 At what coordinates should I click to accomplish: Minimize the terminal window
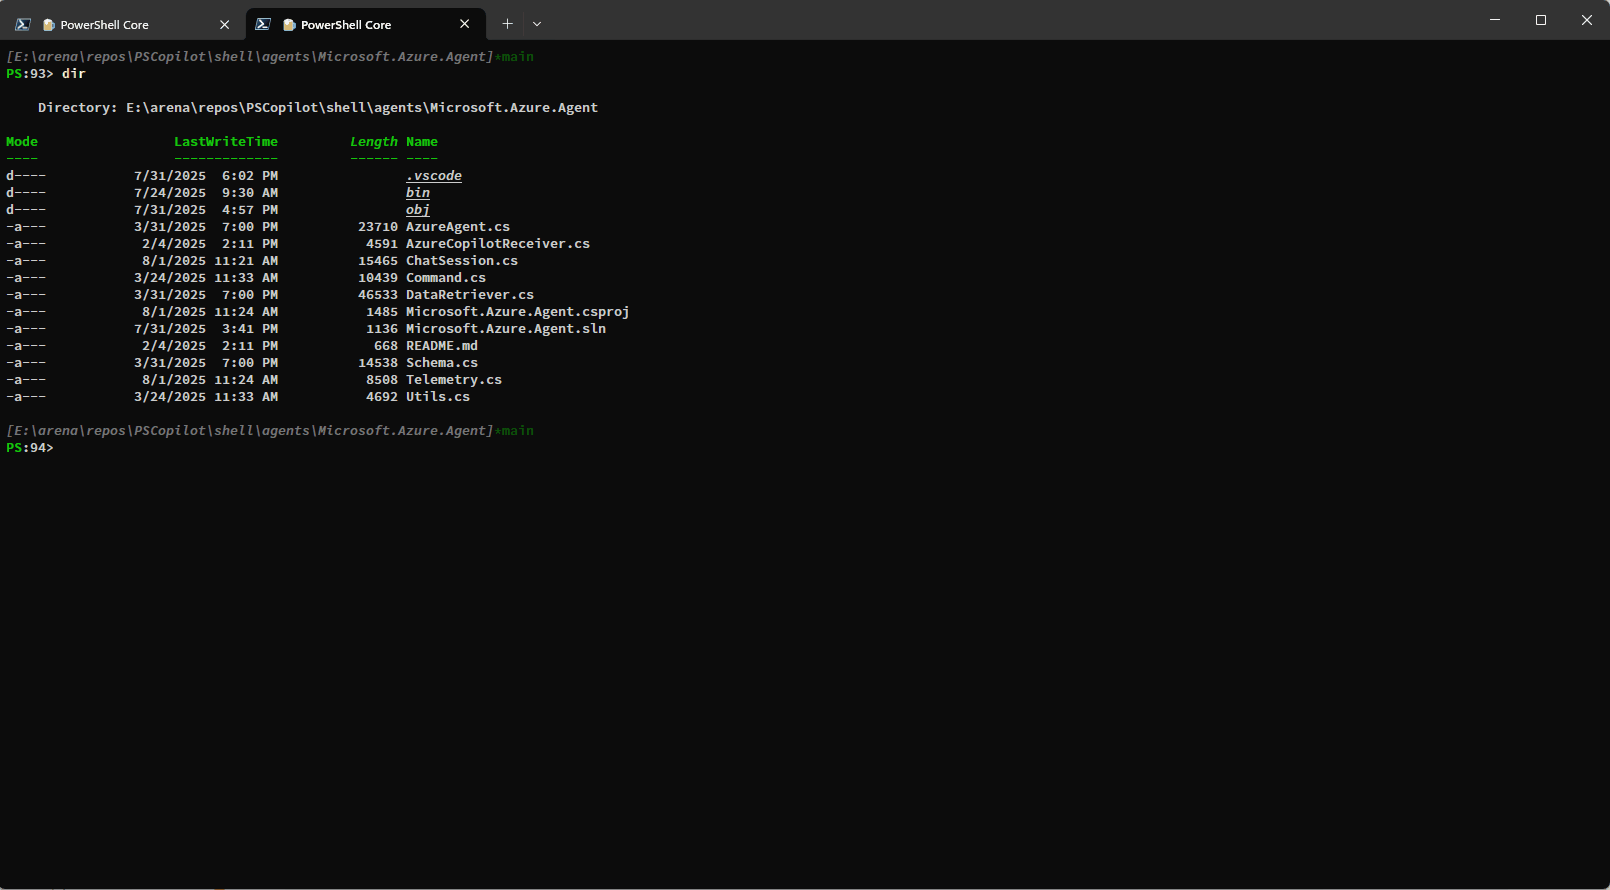click(x=1495, y=20)
